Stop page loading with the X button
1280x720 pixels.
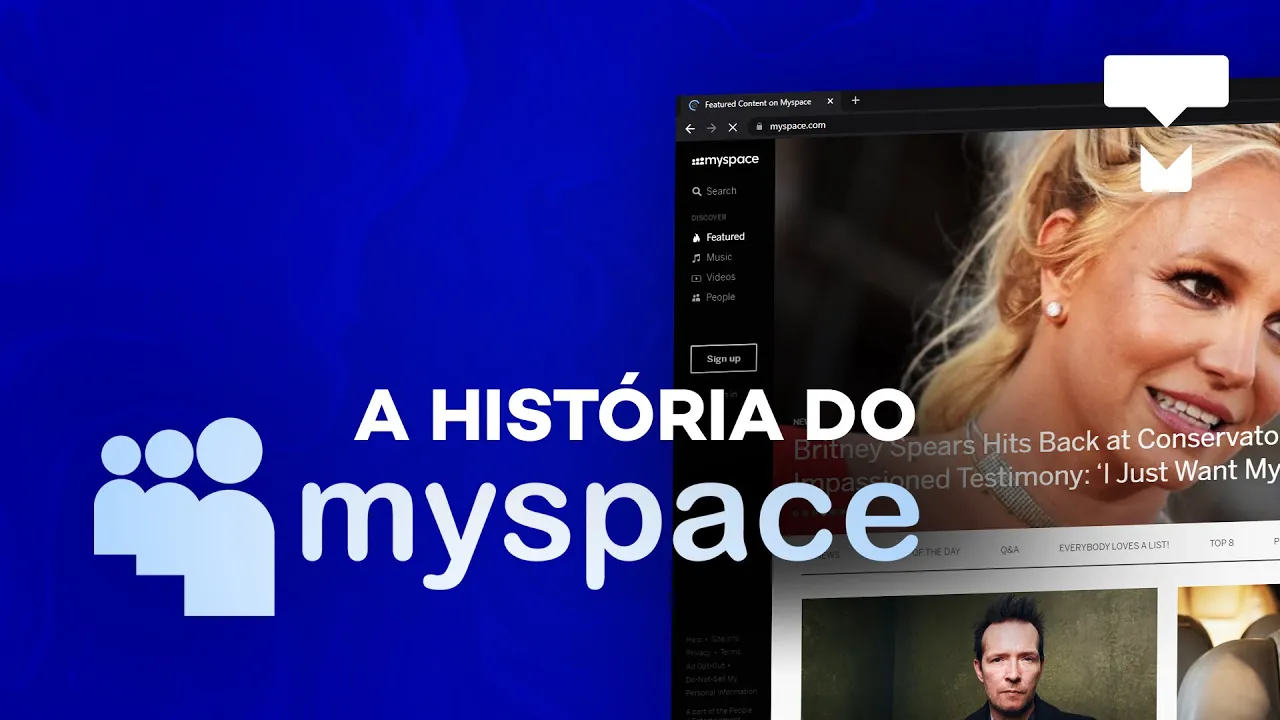click(732, 128)
